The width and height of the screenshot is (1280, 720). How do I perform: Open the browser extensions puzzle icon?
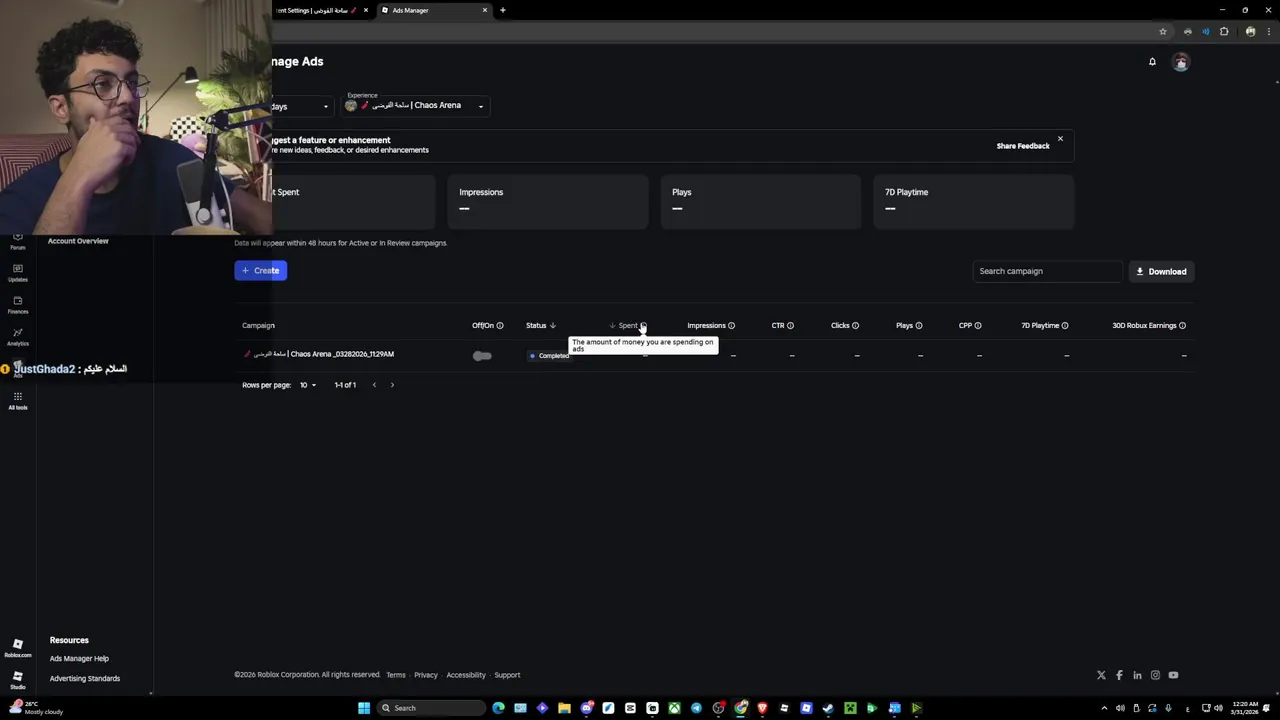click(1224, 31)
